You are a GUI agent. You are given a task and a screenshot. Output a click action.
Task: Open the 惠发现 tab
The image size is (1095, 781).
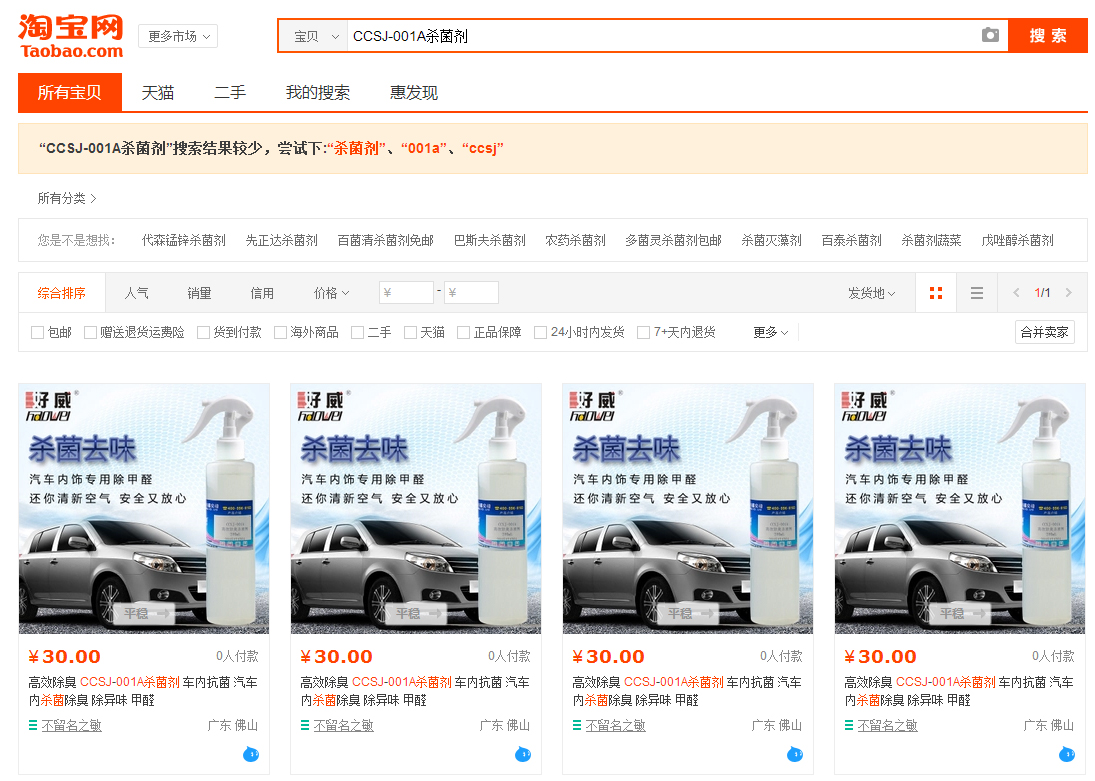point(414,92)
